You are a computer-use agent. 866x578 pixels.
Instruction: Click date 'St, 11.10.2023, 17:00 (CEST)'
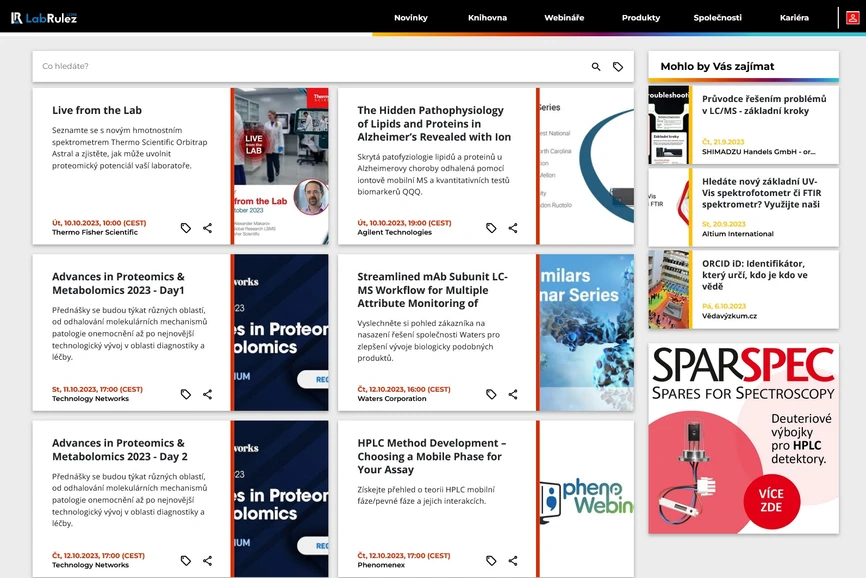(97, 389)
